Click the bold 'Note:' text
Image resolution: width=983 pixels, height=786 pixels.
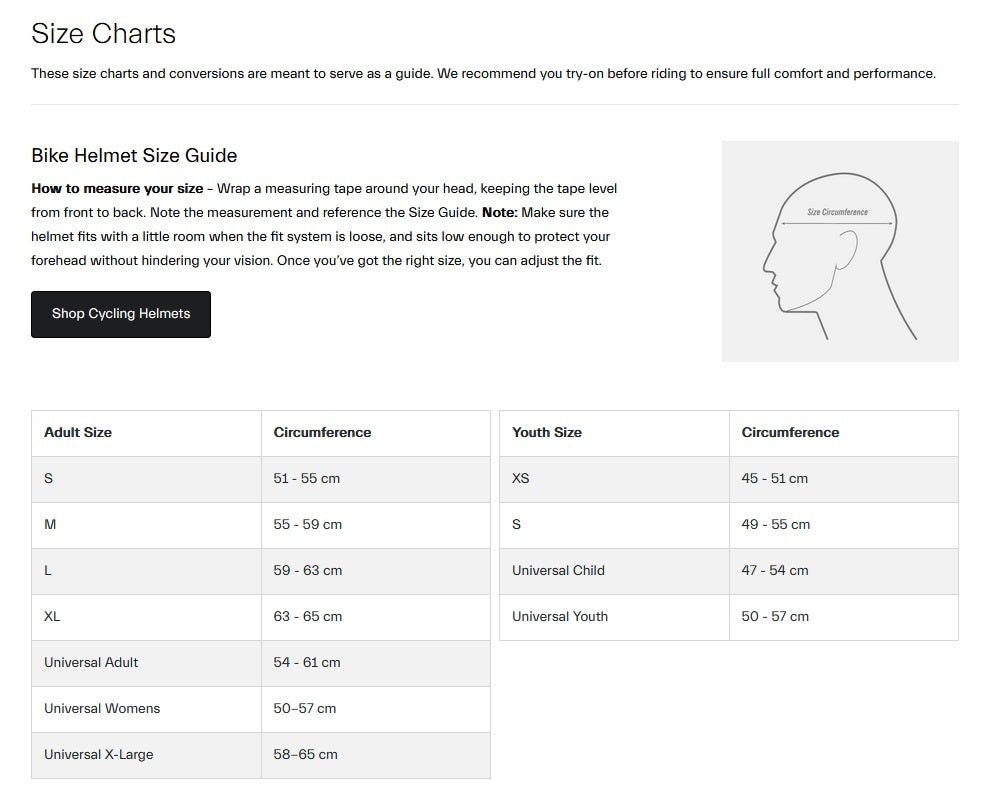[500, 212]
